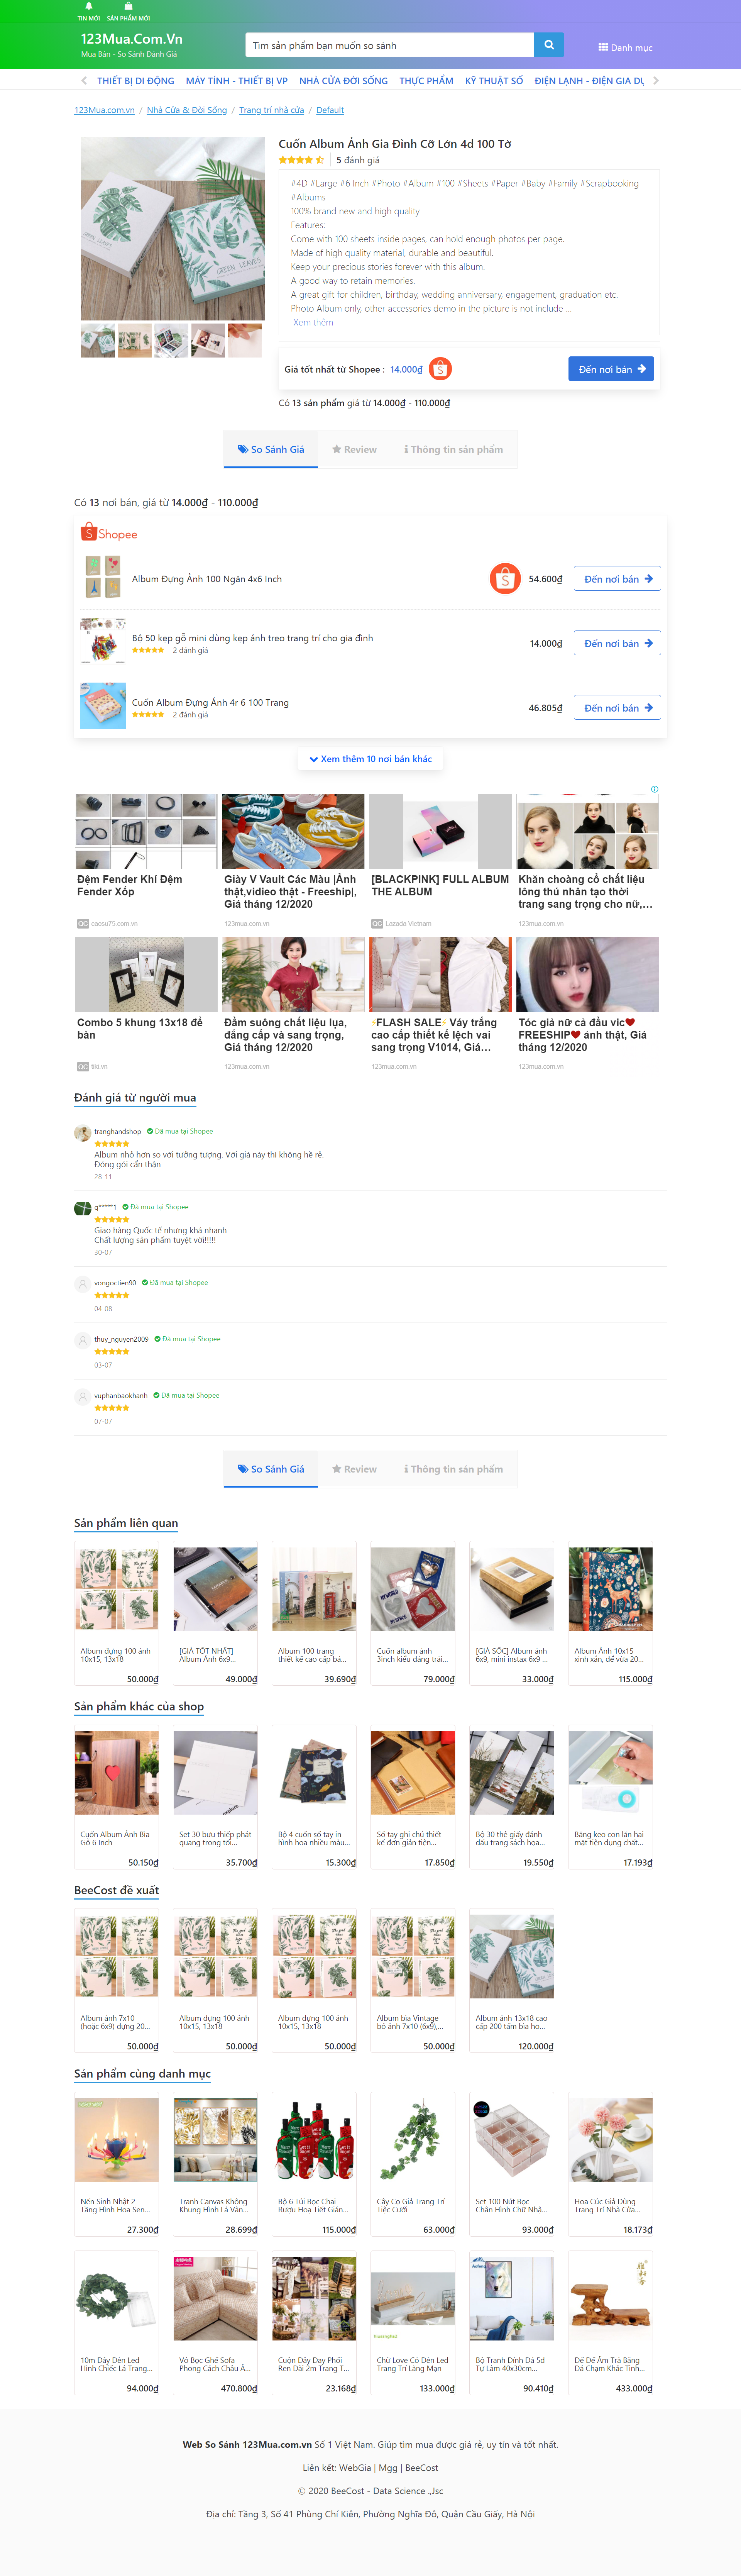Click Đến nơi bán for Album Đựng Ảnh 100 Ngăn
The height and width of the screenshot is (2576, 741).
coord(617,579)
